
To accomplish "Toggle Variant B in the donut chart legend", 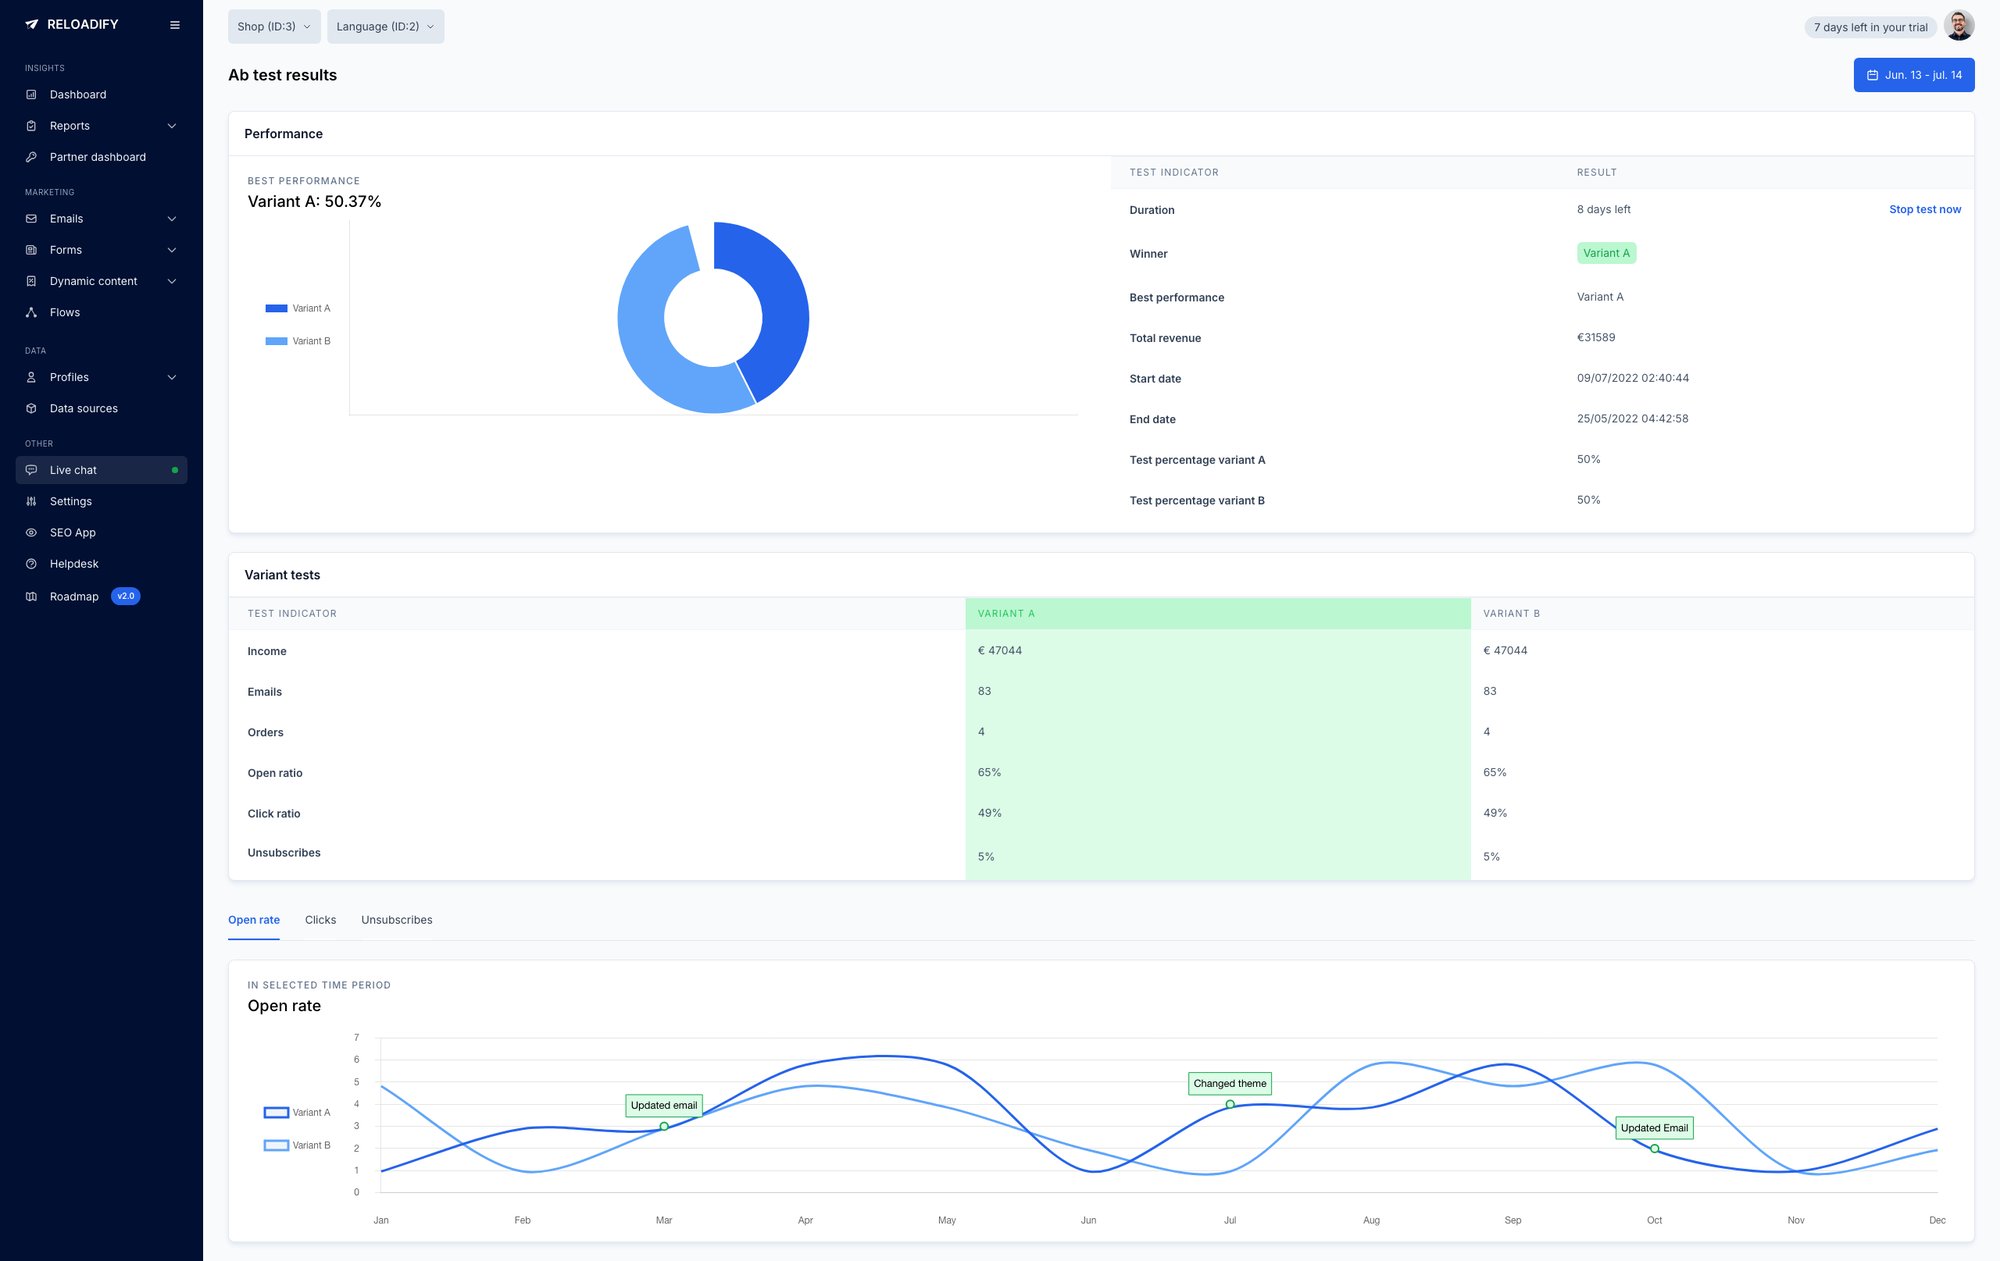I will click(x=297, y=340).
